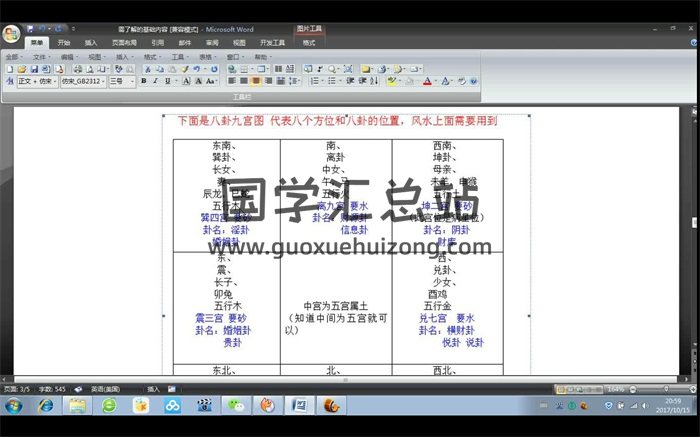
Task: Click the Help question mark icon
Action: tap(474, 81)
